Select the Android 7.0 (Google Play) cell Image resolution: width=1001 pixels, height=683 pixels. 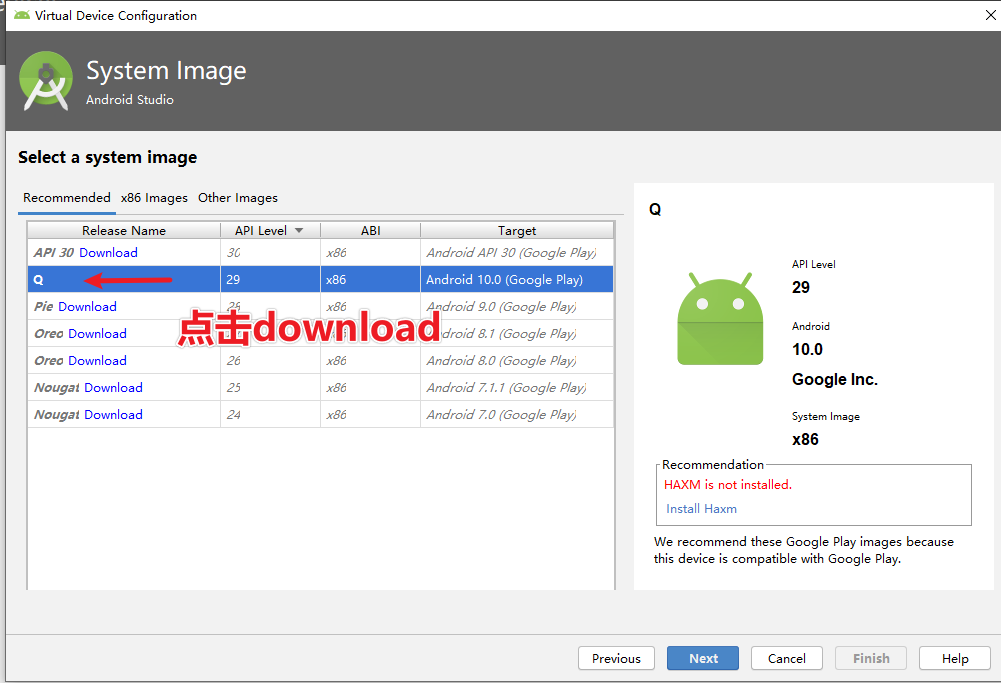pos(517,415)
